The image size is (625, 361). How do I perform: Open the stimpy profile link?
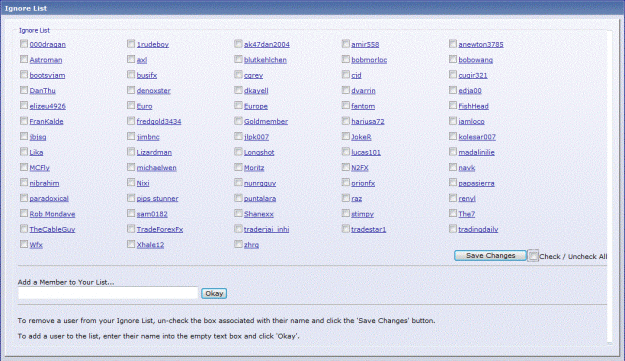pos(362,214)
